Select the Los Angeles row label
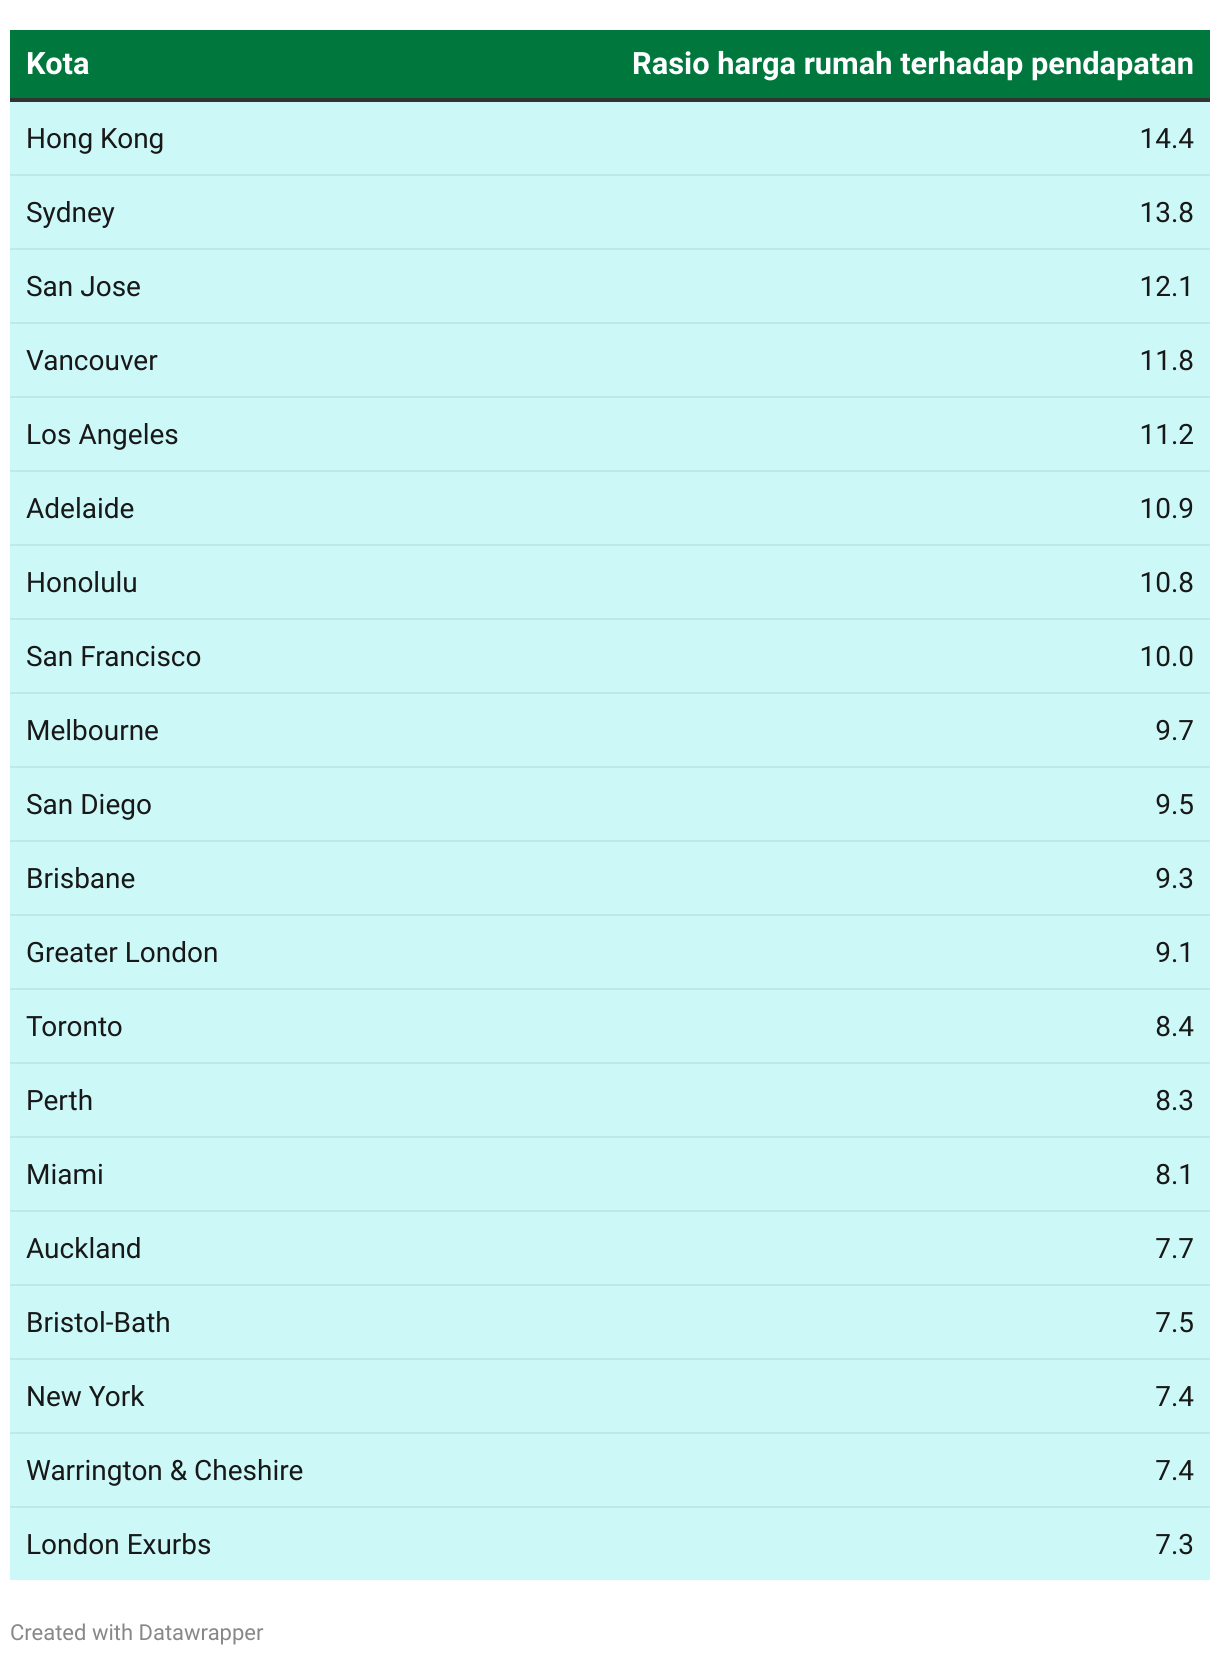1220x1656 pixels. pyautogui.click(x=102, y=434)
